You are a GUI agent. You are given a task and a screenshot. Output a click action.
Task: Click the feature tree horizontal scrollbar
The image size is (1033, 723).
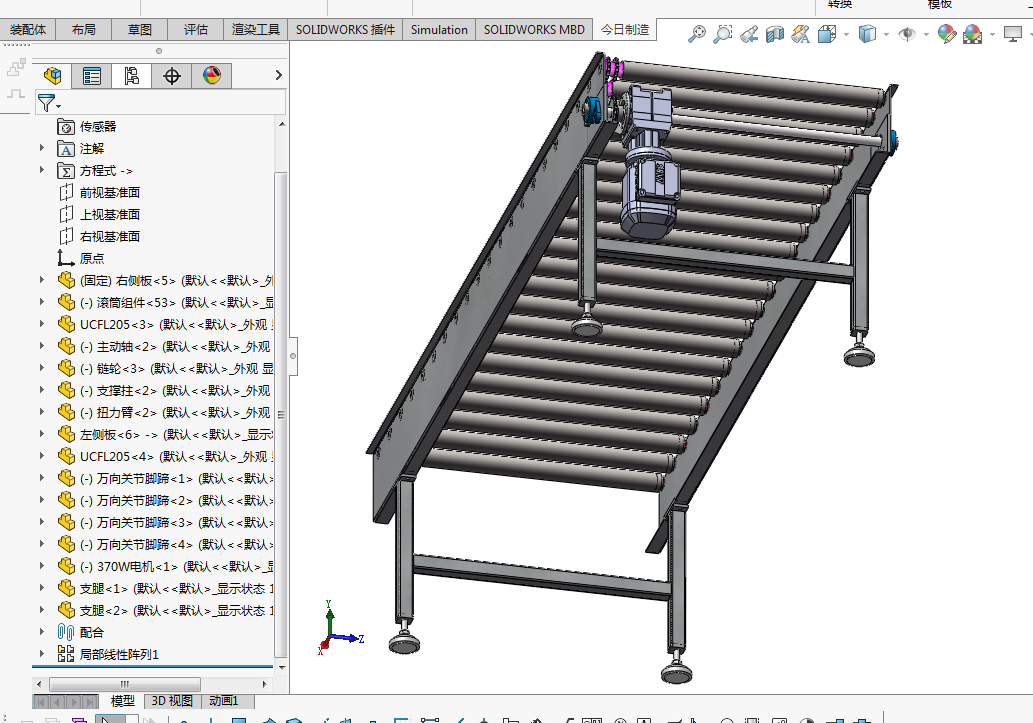(x=125, y=684)
